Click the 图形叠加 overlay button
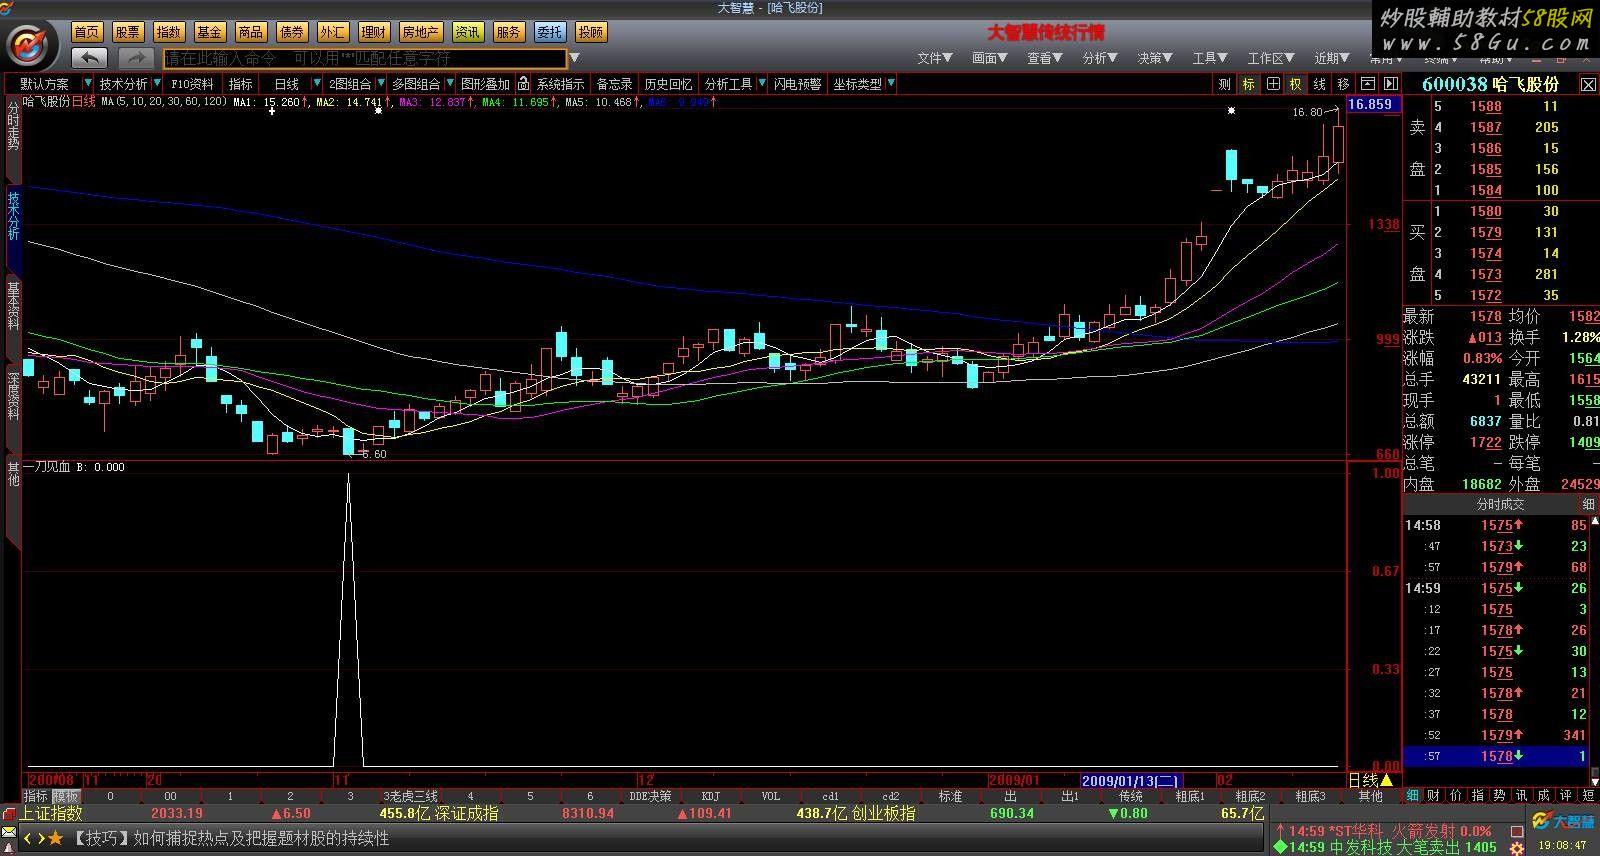Image resolution: width=1600 pixels, height=856 pixels. pyautogui.click(x=485, y=84)
